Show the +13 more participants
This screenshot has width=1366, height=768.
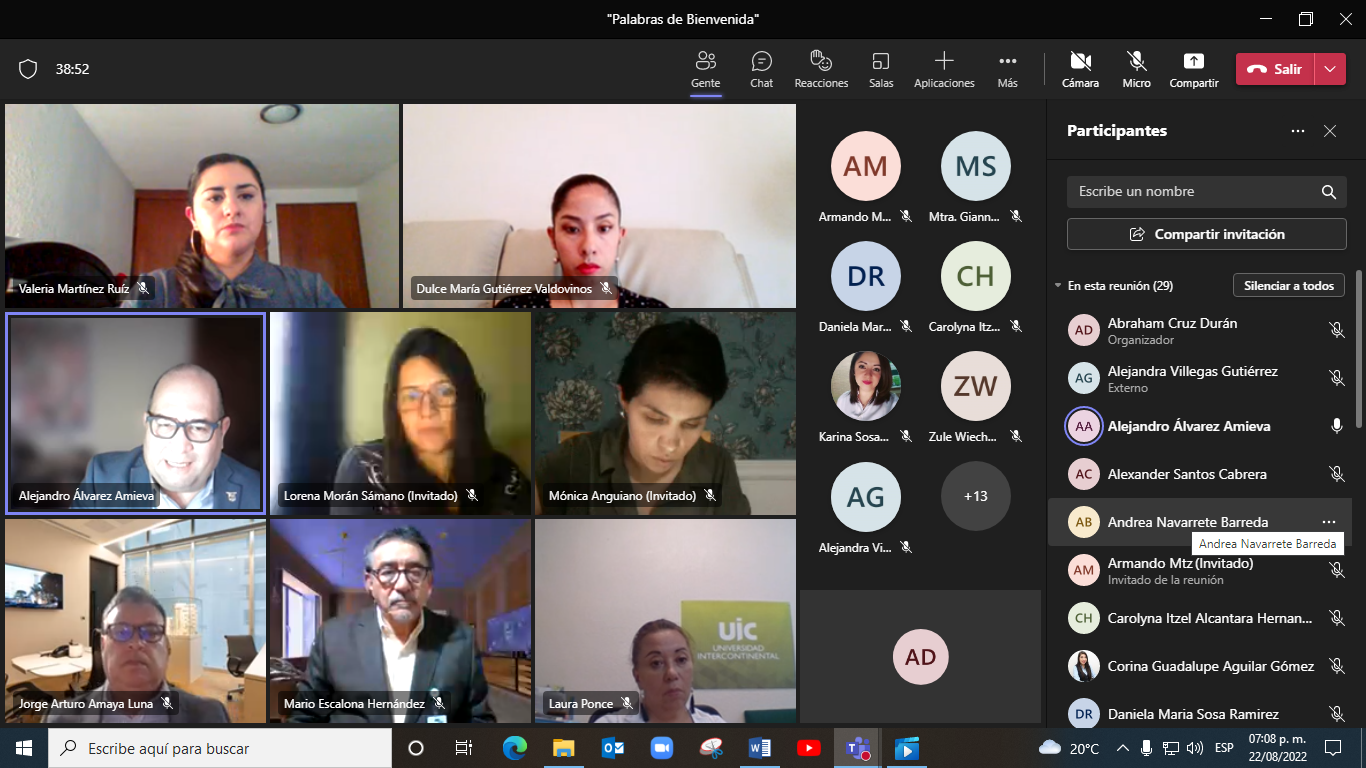click(x=976, y=496)
